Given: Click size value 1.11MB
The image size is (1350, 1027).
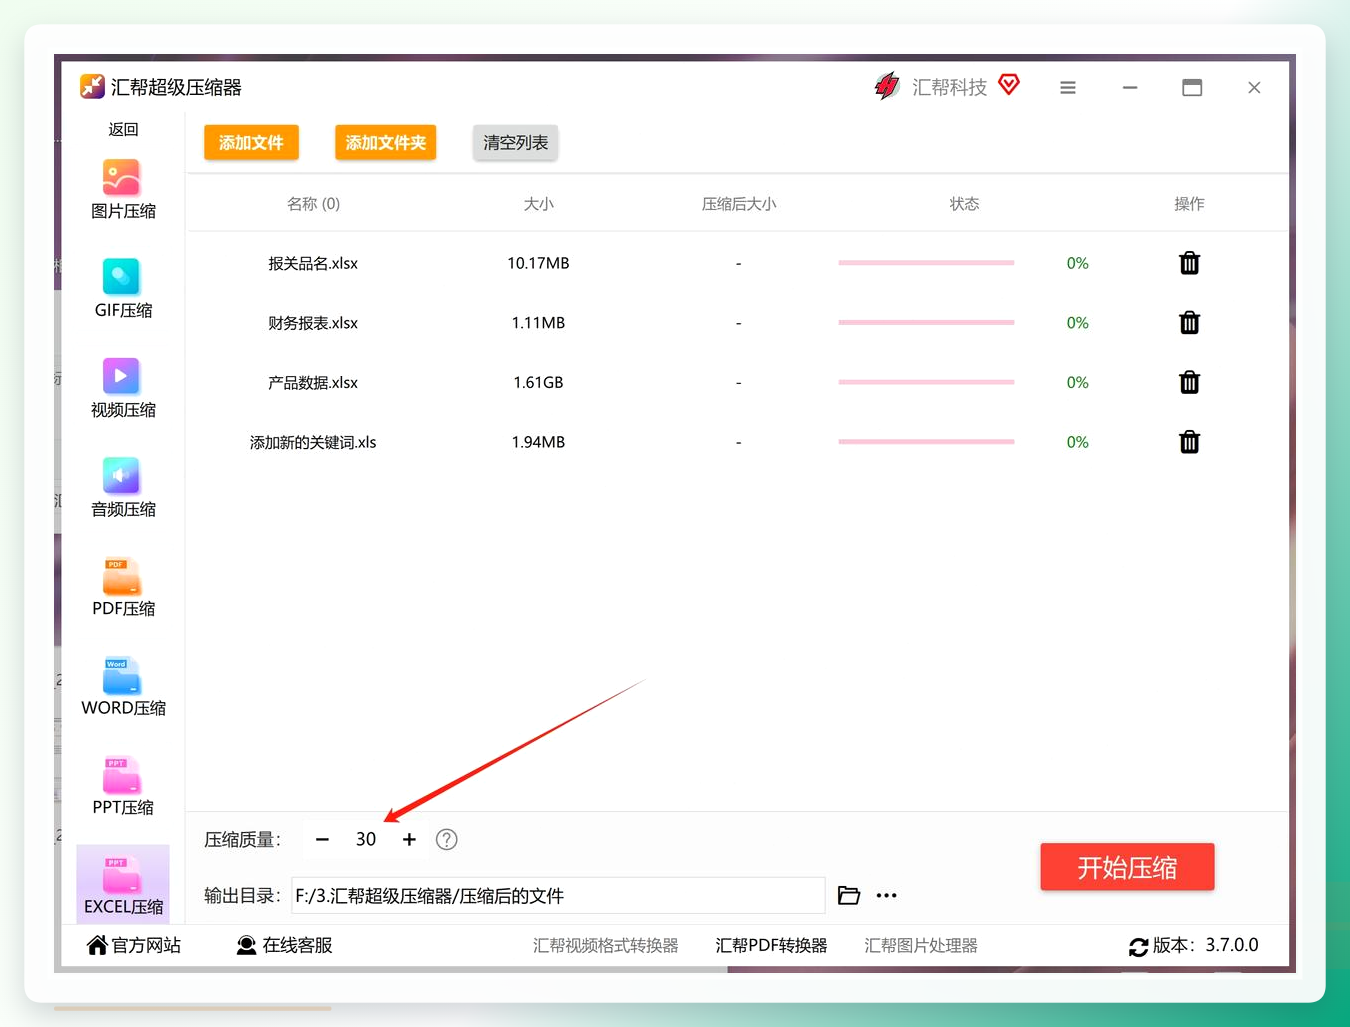Looking at the screenshot, I should [x=538, y=323].
